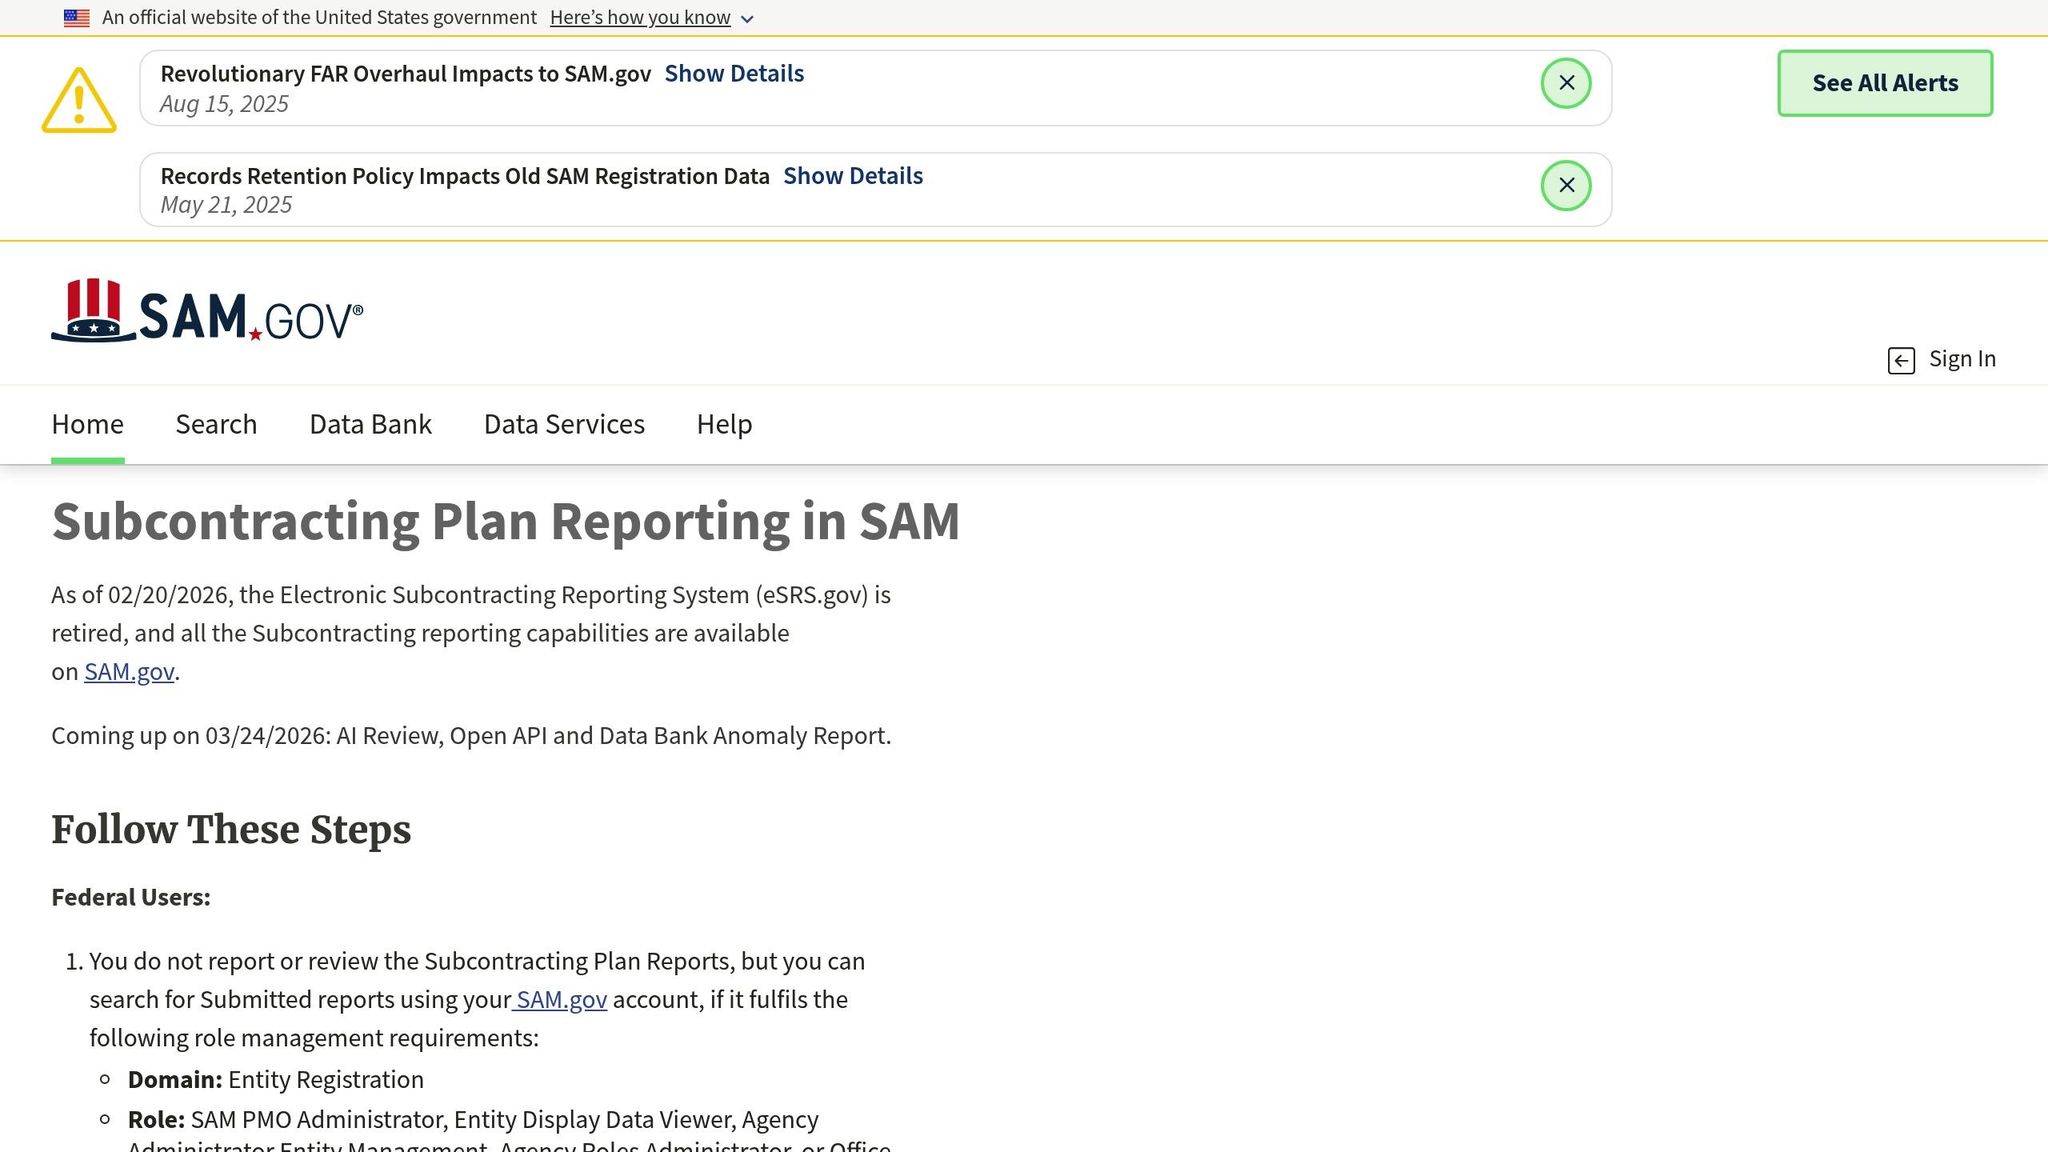The image size is (2048, 1152).
Task: Follow SAM.gov link in eSRS paragraph
Action: point(129,672)
